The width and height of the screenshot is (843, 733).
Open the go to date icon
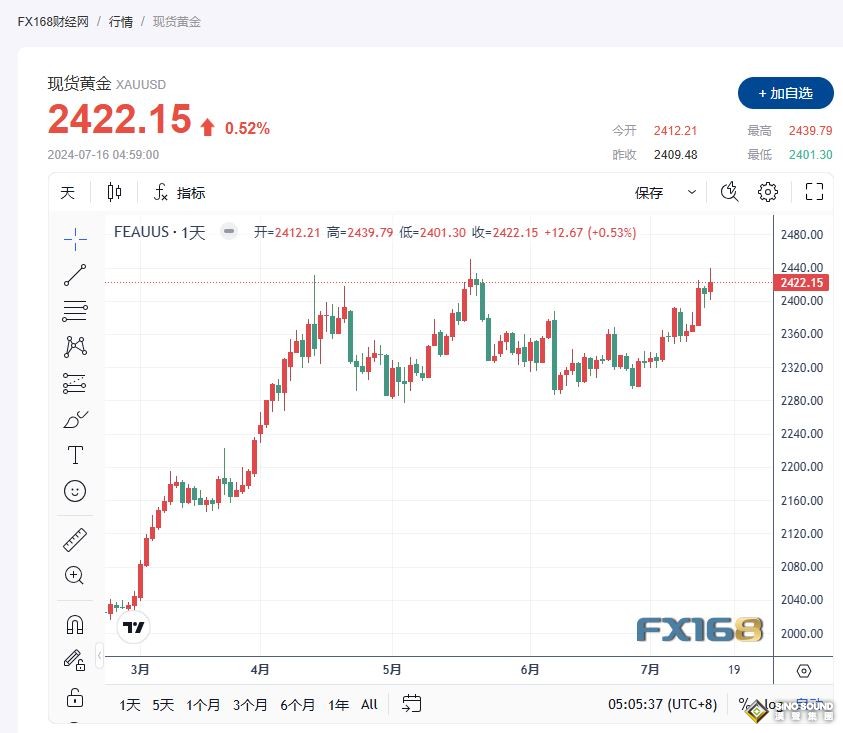412,703
